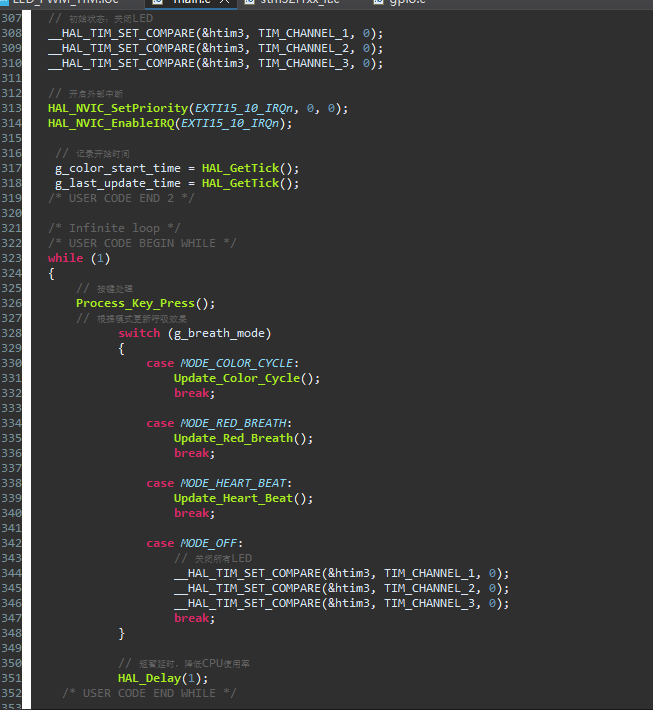Click USER CODE BEGIN WHILE comment
Image resolution: width=653 pixels, height=710 pixels.
coord(142,243)
